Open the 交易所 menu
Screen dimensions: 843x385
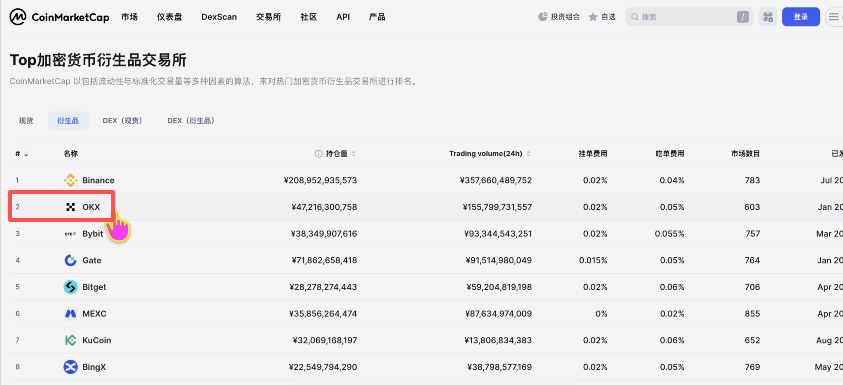(x=268, y=17)
